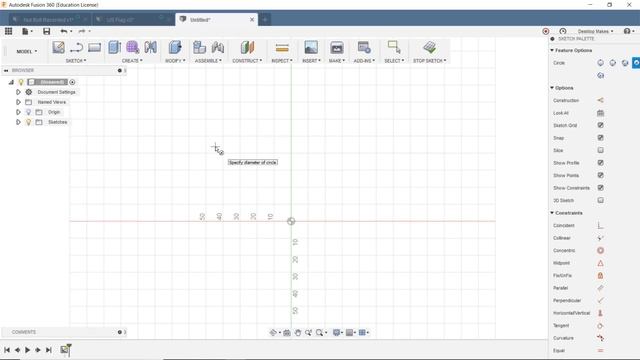Collapse Options section in palette
This screenshot has width=640, height=360.
[x=552, y=88]
